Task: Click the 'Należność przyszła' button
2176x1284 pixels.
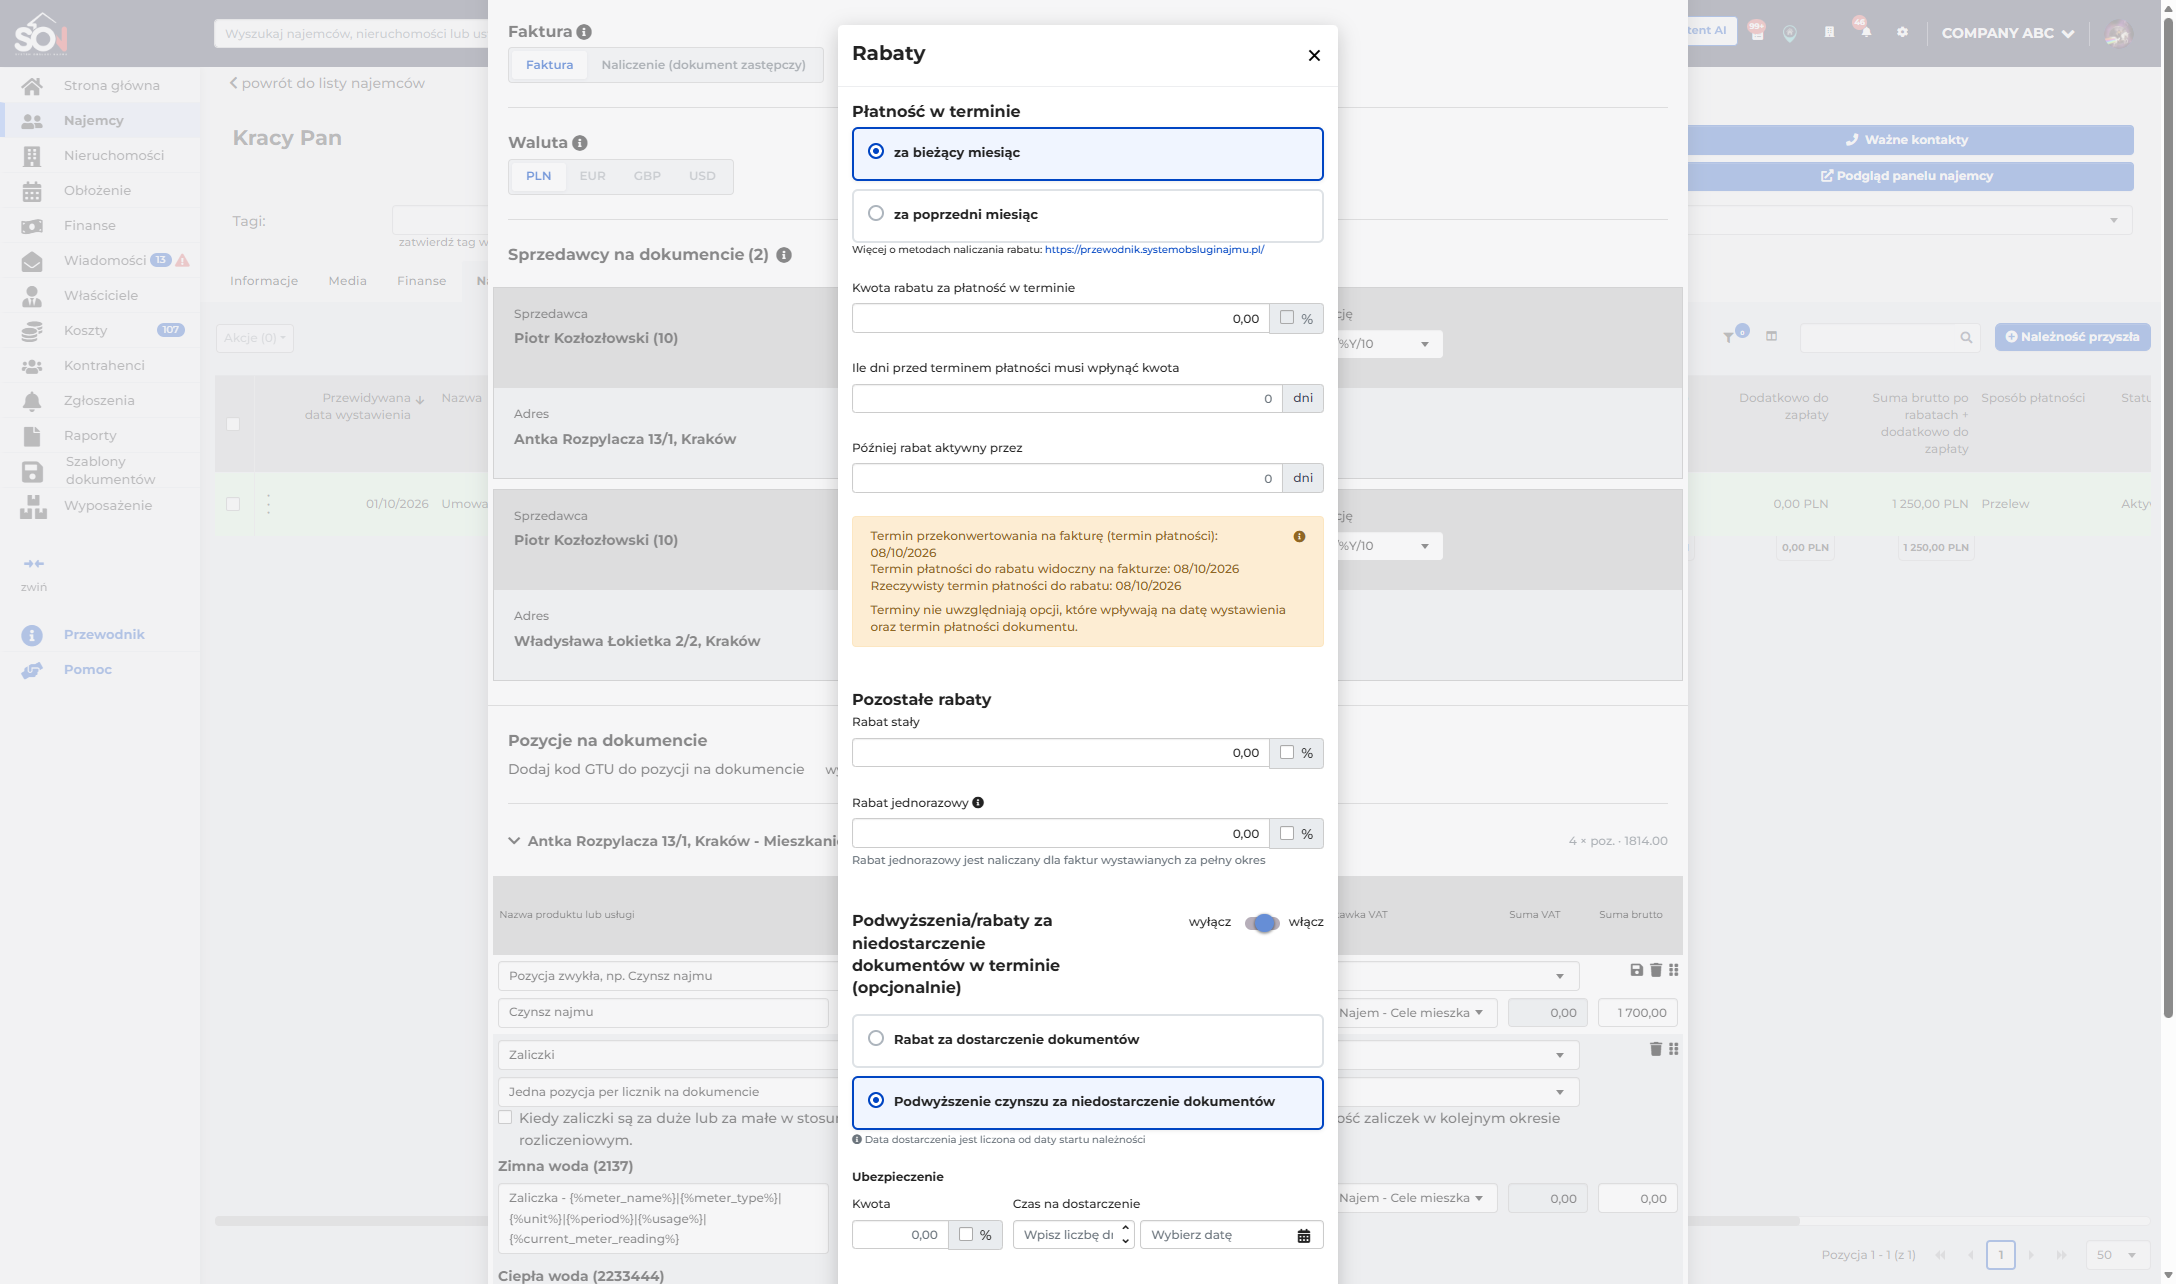Action: [x=2072, y=337]
